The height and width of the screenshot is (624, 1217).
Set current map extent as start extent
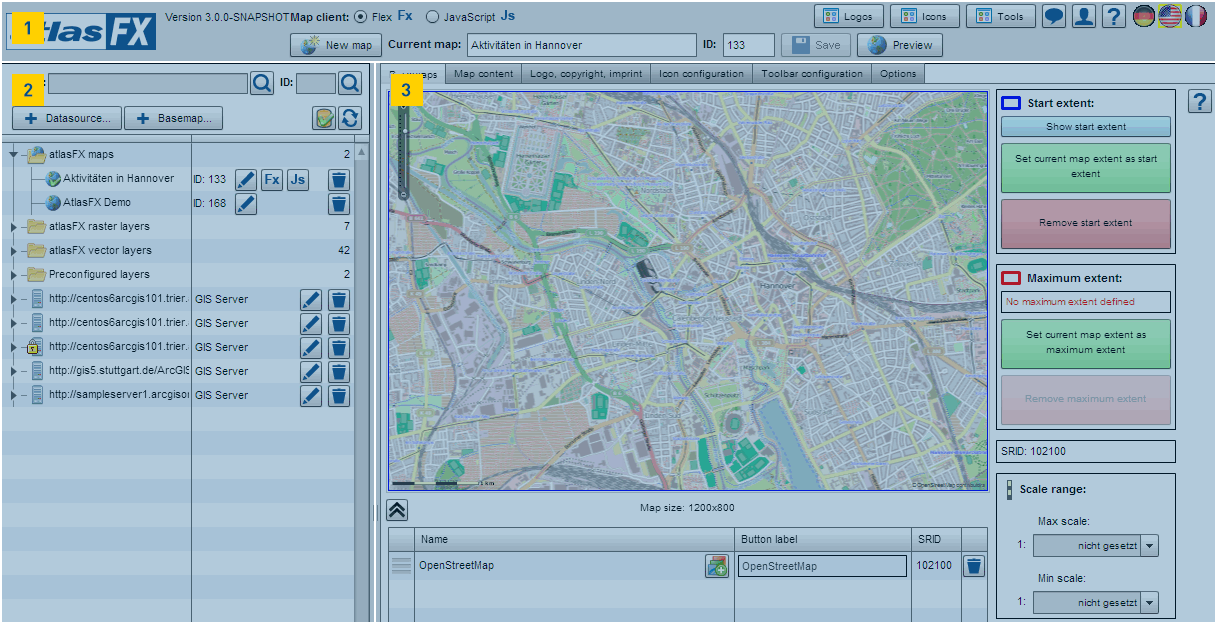click(x=1086, y=167)
